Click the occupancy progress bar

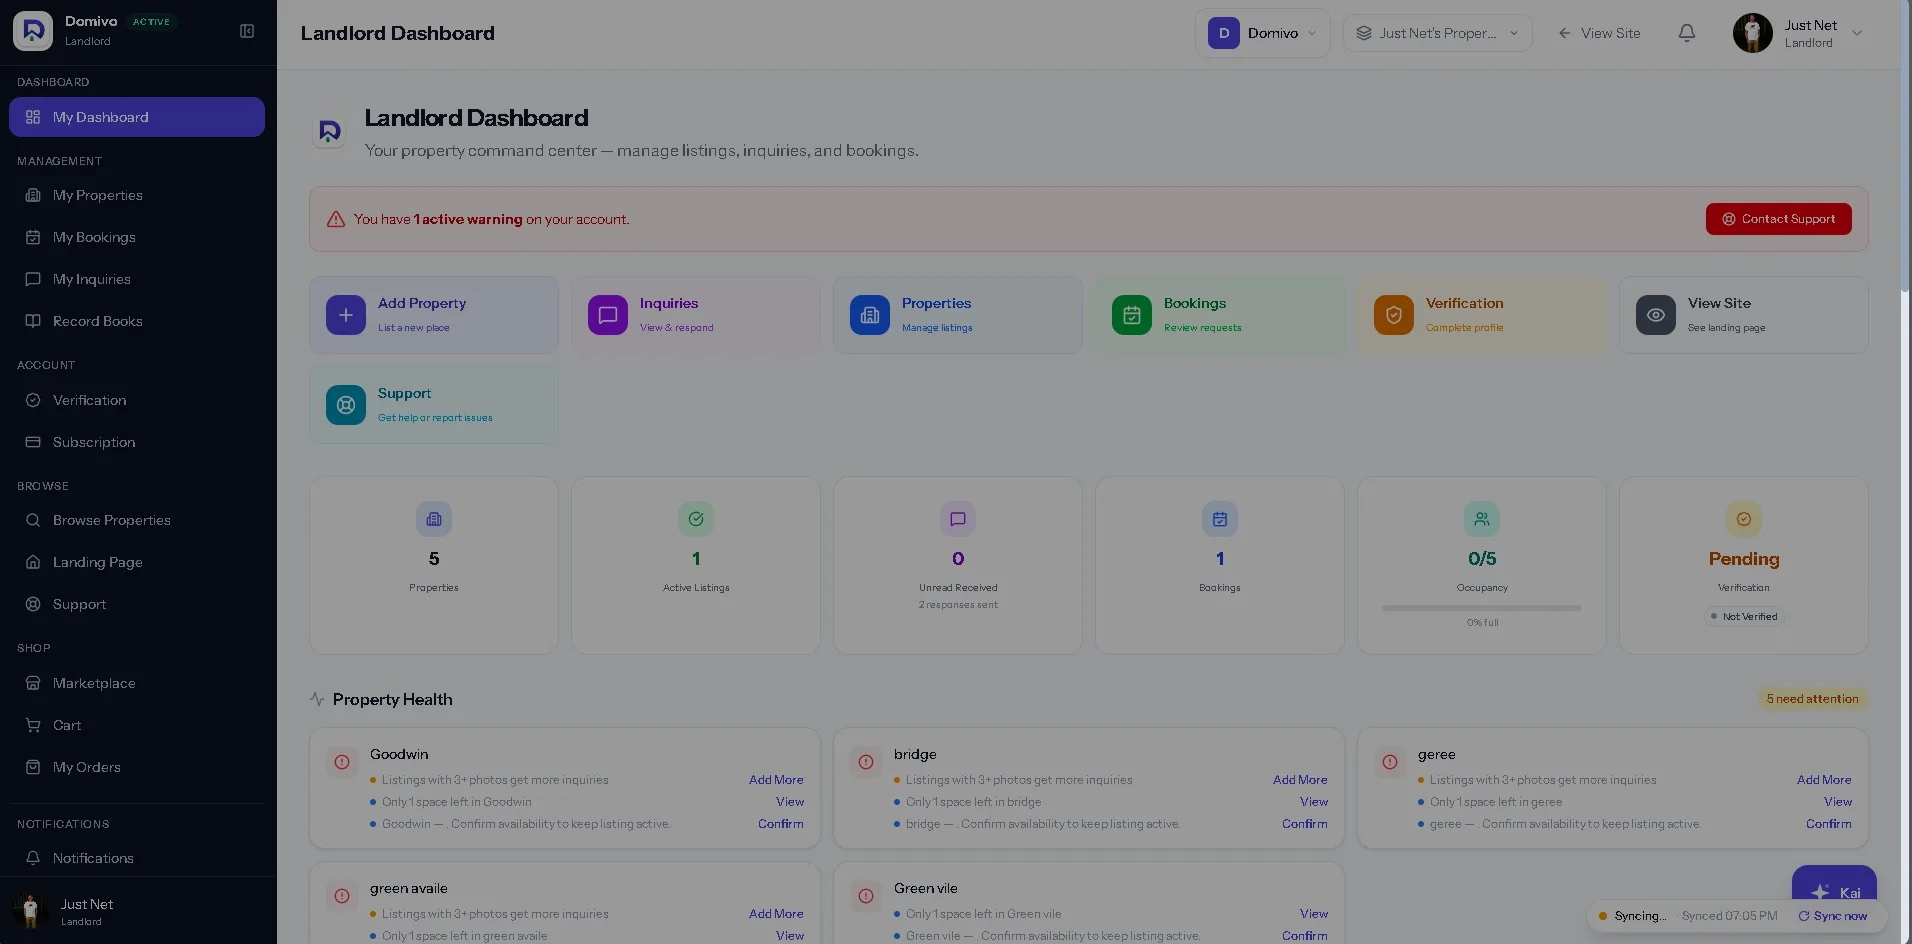tap(1482, 608)
